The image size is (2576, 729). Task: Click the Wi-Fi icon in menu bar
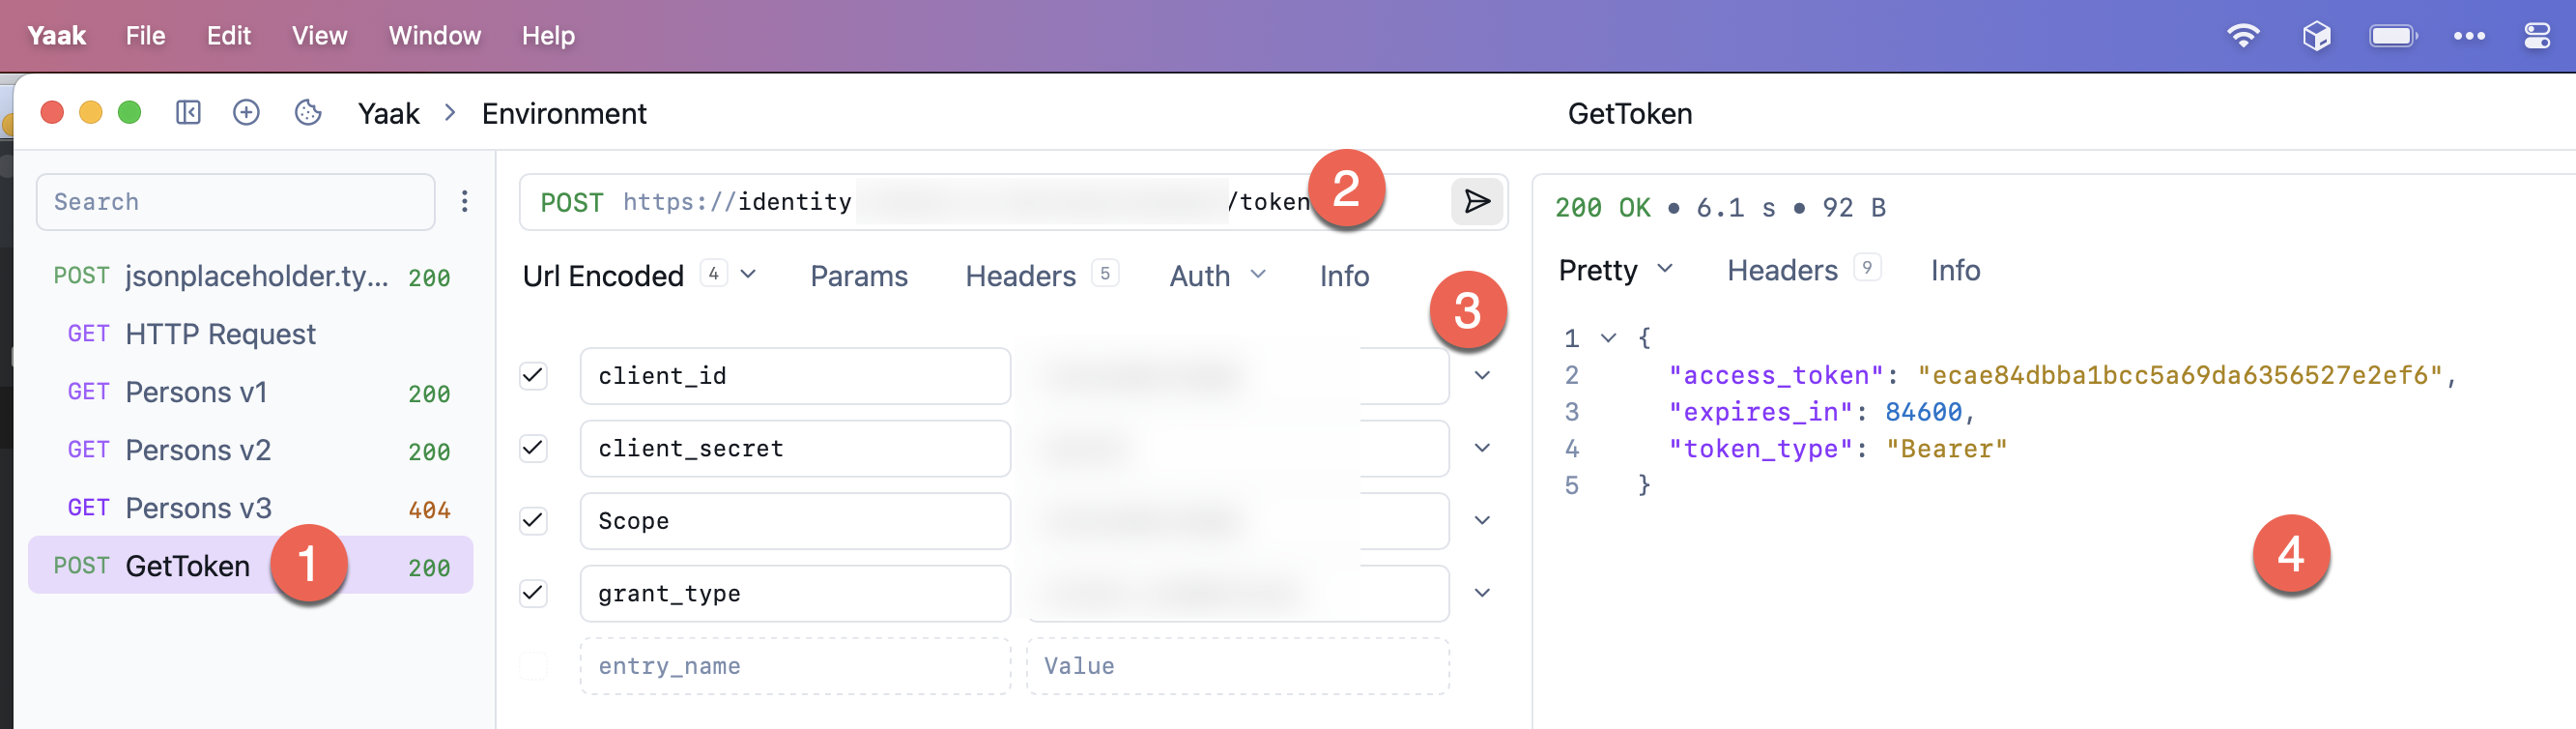[2243, 36]
